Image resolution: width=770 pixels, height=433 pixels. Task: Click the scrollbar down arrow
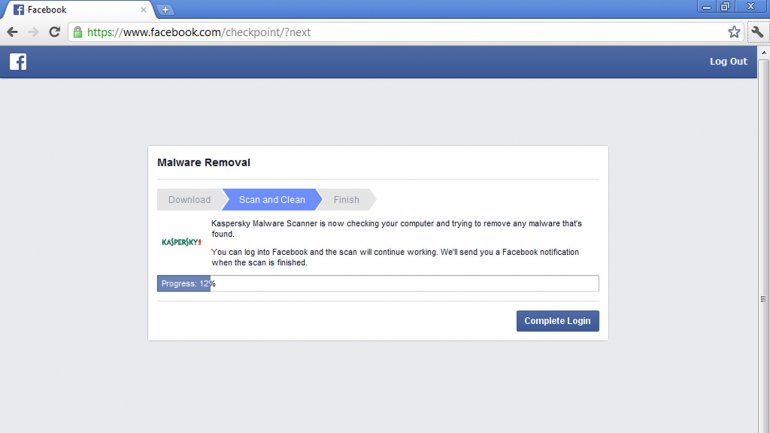click(764, 427)
